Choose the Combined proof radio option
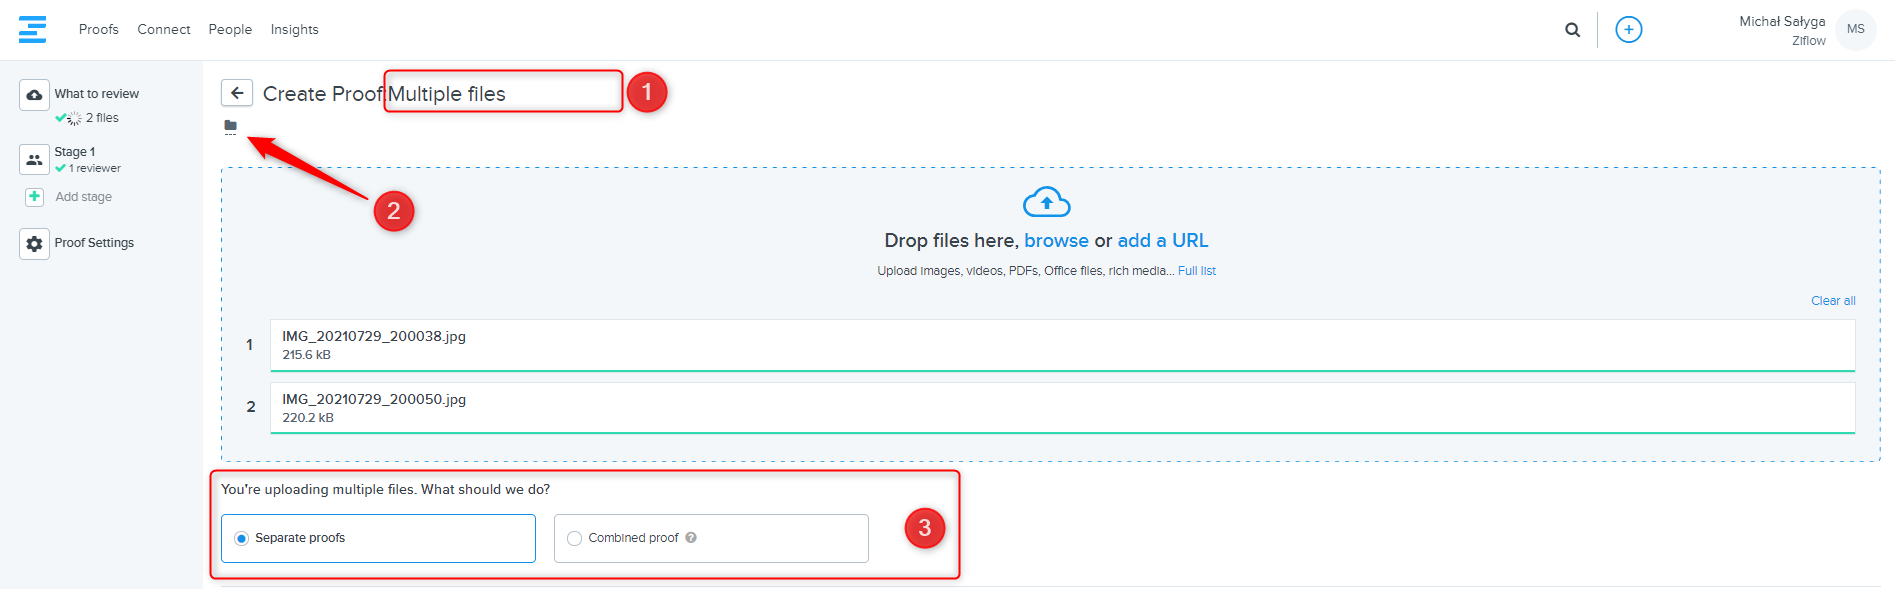Screen dimensions: 1895x589 click(x=575, y=538)
